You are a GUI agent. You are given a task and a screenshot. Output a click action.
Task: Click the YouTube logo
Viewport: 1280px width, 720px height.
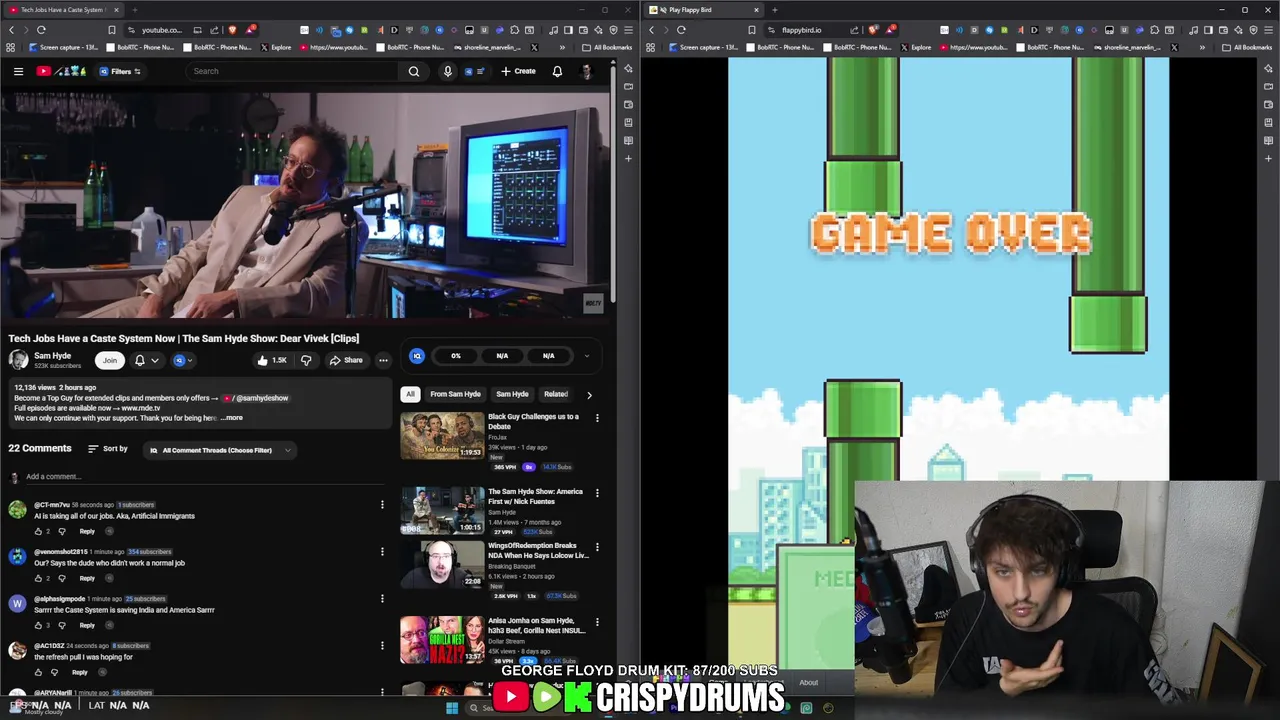pos(60,71)
